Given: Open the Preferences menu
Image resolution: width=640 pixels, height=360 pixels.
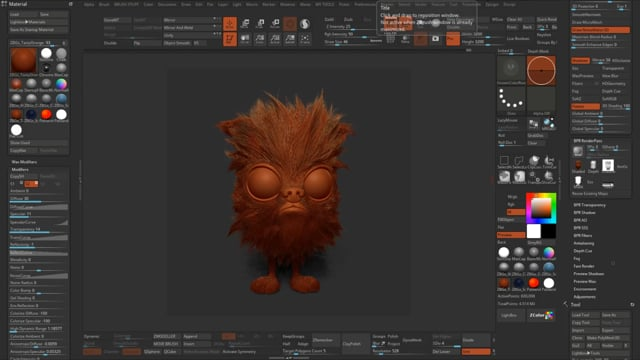Looking at the screenshot, I should click(365, 4).
